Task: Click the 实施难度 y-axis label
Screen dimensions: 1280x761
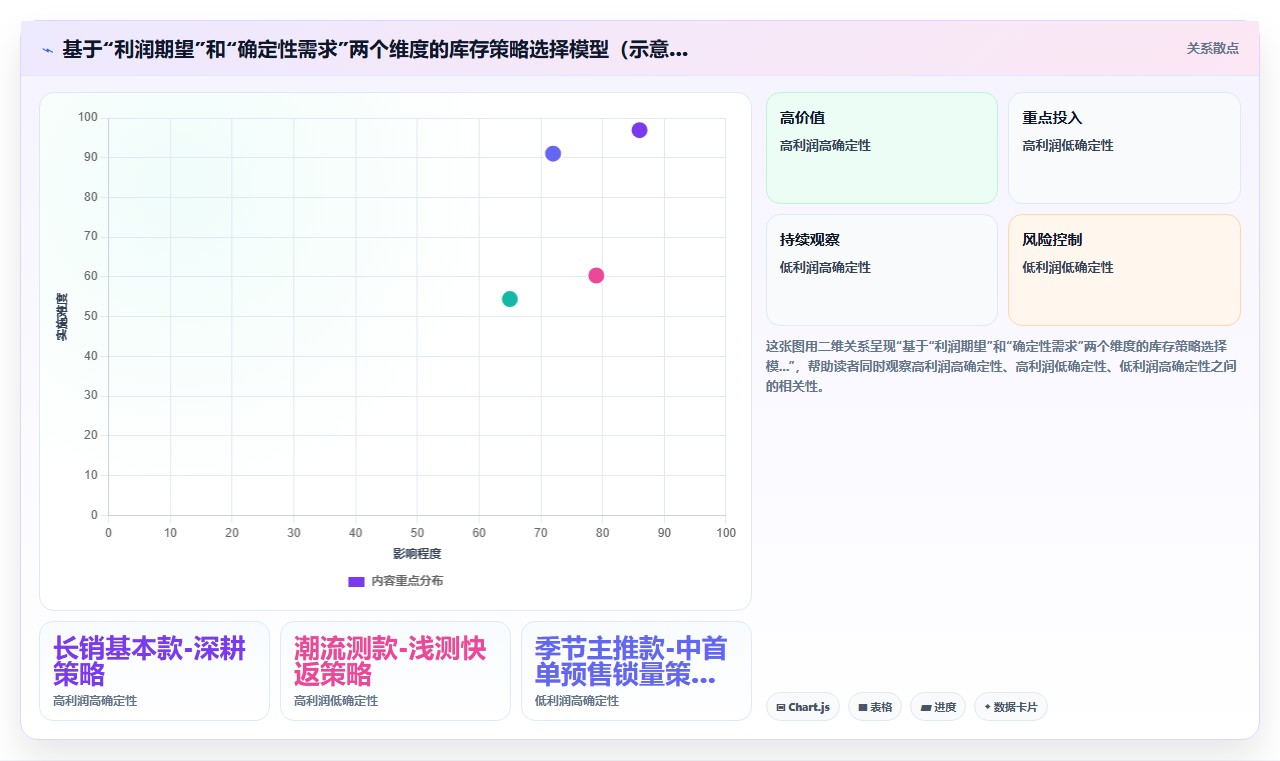Action: 62,316
